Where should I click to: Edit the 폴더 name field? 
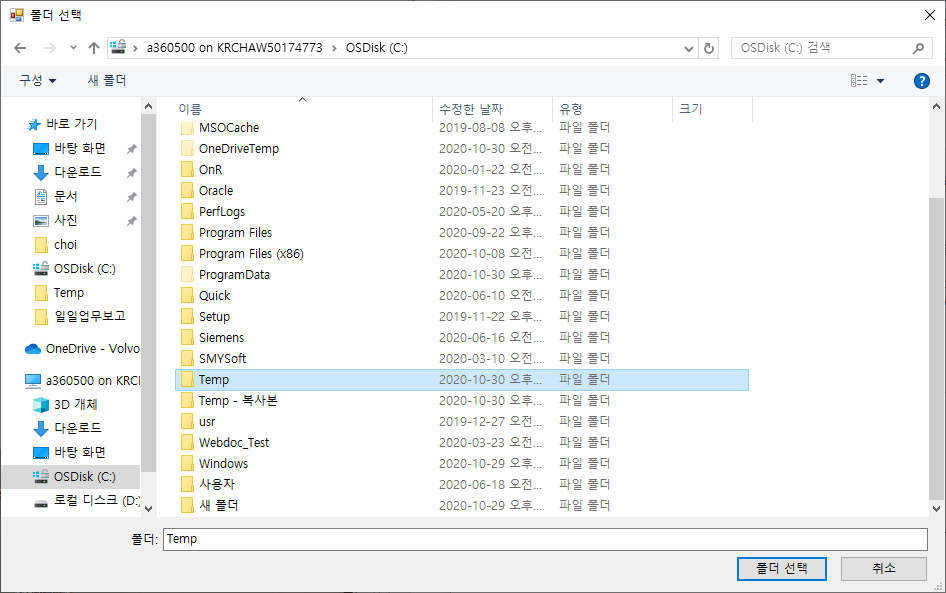[x=545, y=539]
